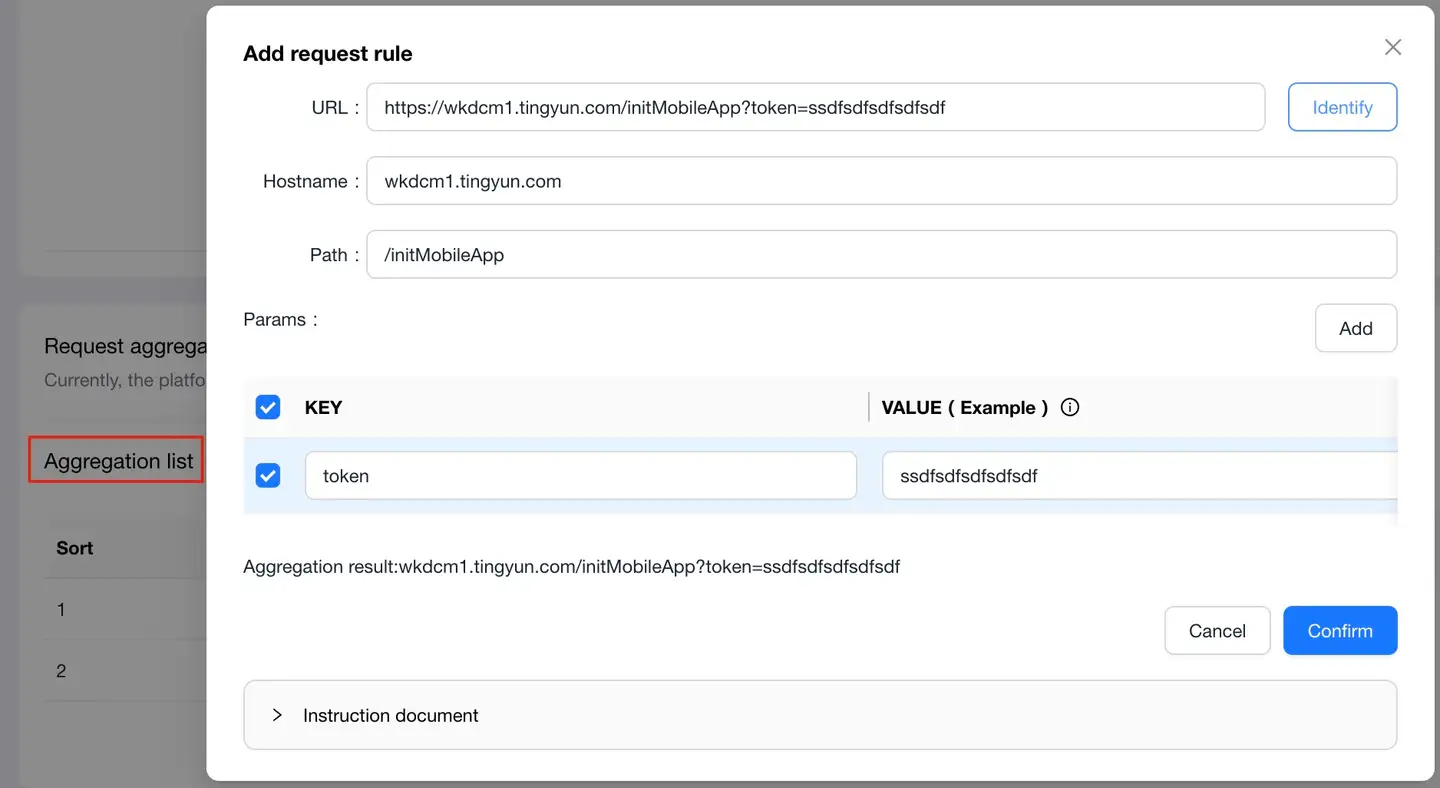
Task: Edit the token key input
Action: pyautogui.click(x=580, y=476)
